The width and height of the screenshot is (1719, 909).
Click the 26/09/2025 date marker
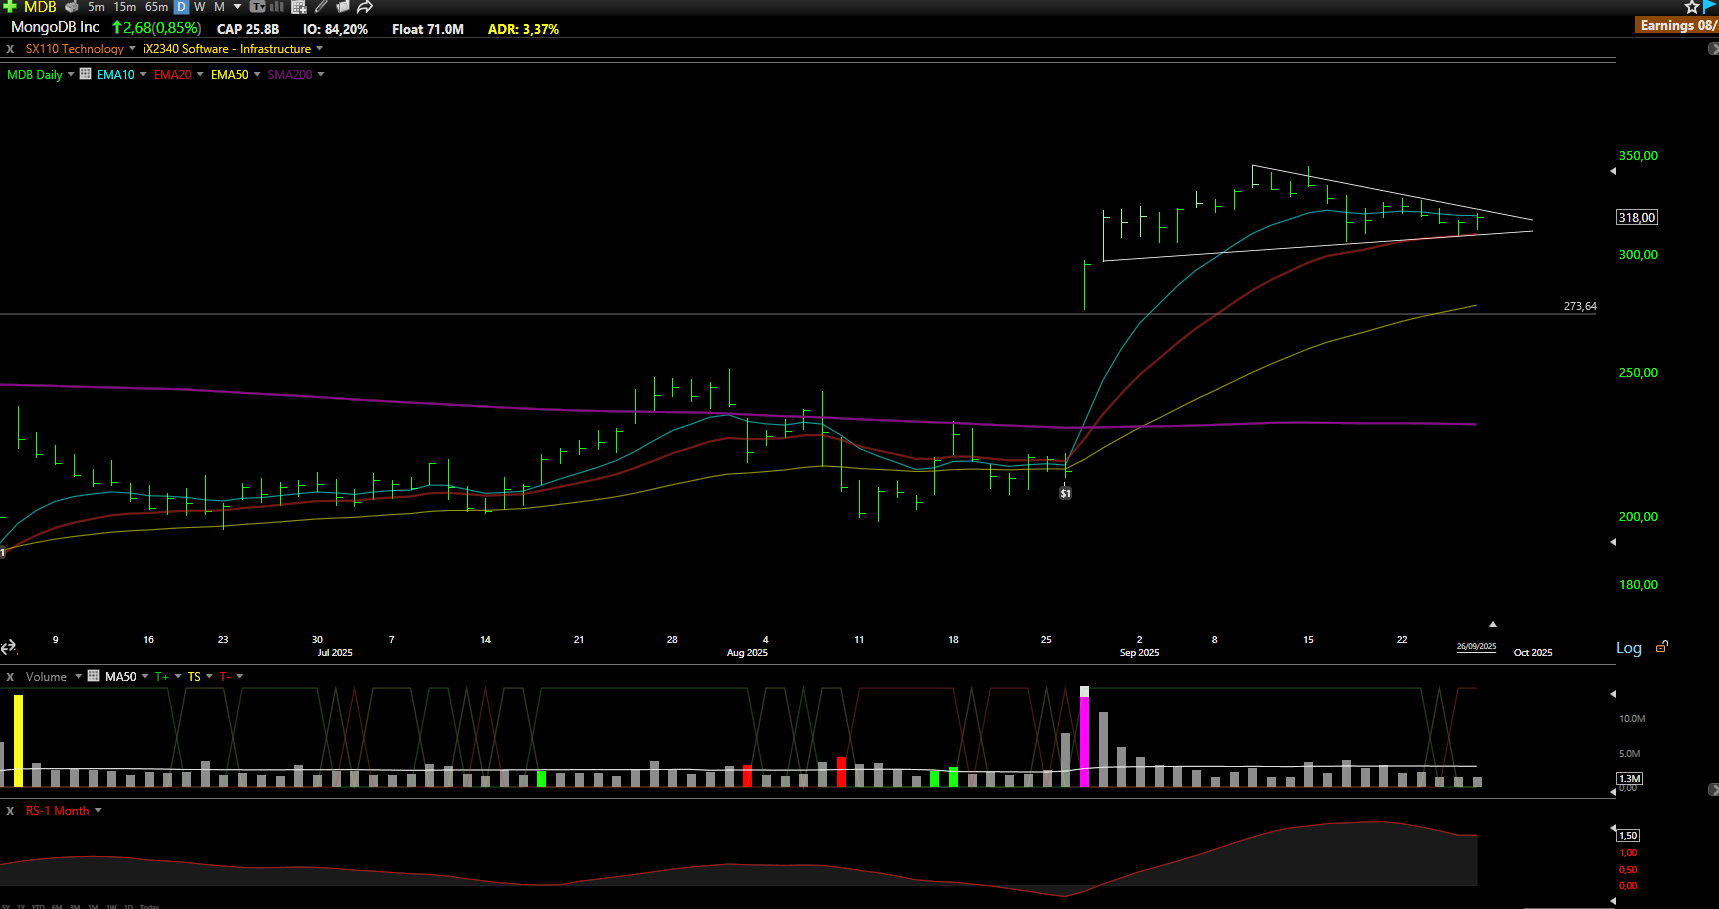1476,647
